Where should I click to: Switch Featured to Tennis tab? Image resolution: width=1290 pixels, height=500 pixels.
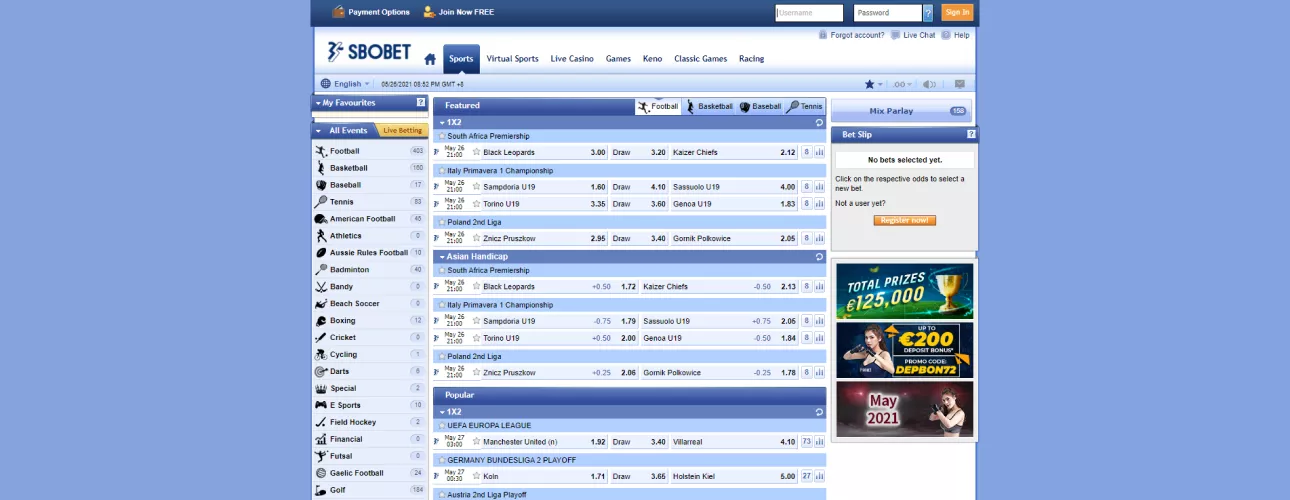(805, 106)
